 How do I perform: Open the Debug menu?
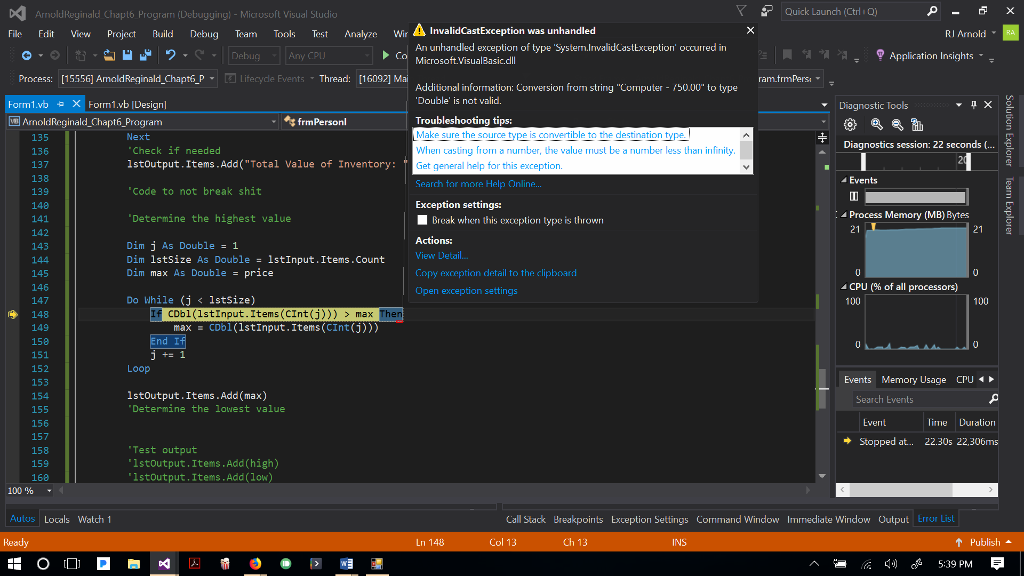[203, 33]
